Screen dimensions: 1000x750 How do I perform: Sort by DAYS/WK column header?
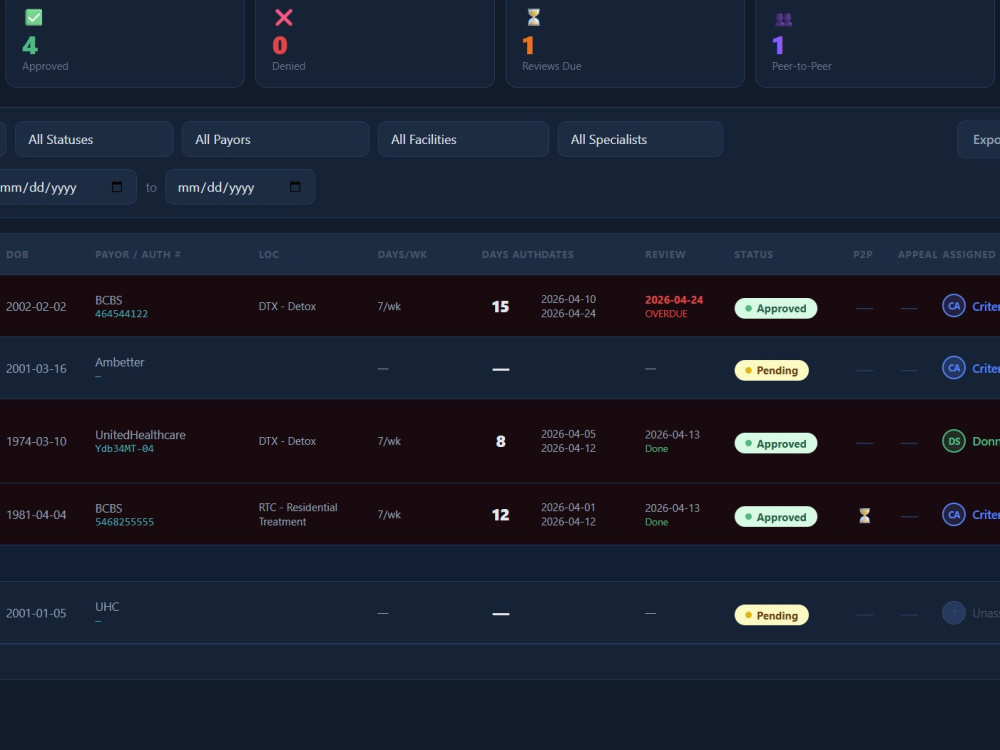coord(402,254)
